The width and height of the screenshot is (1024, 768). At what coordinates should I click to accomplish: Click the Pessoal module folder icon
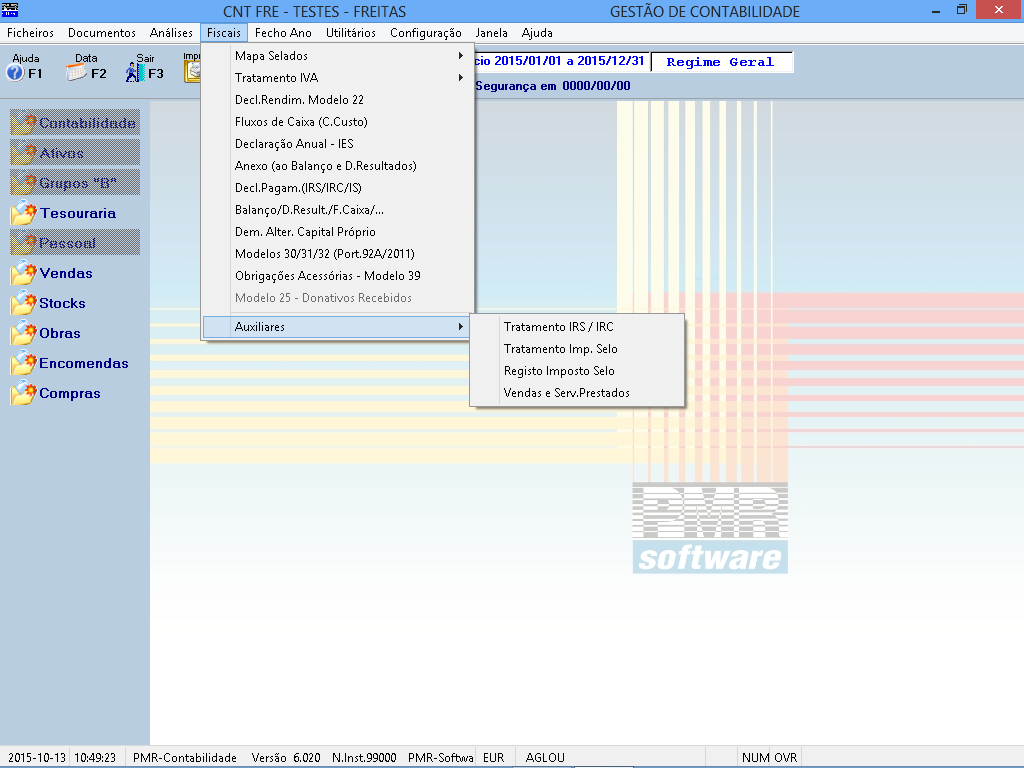(24, 243)
